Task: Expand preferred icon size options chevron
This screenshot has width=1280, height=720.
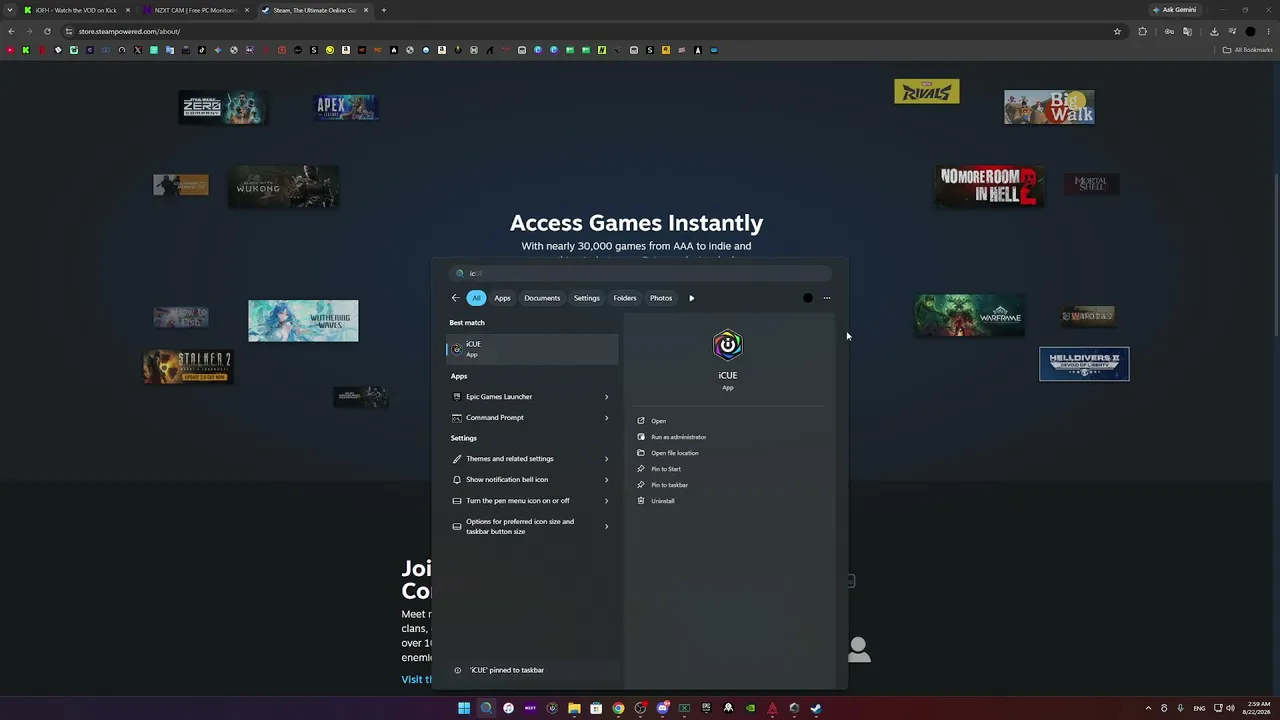Action: 606,526
